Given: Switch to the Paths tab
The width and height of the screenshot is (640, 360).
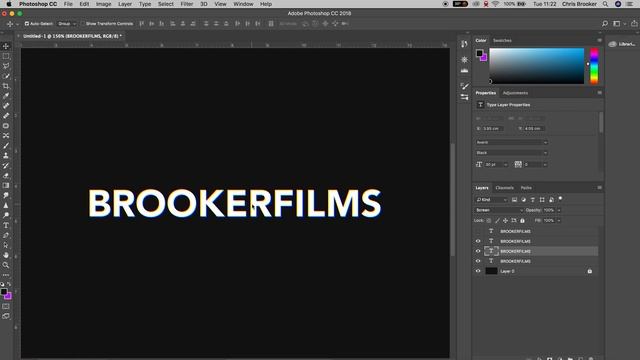Looking at the screenshot, I should (526, 188).
